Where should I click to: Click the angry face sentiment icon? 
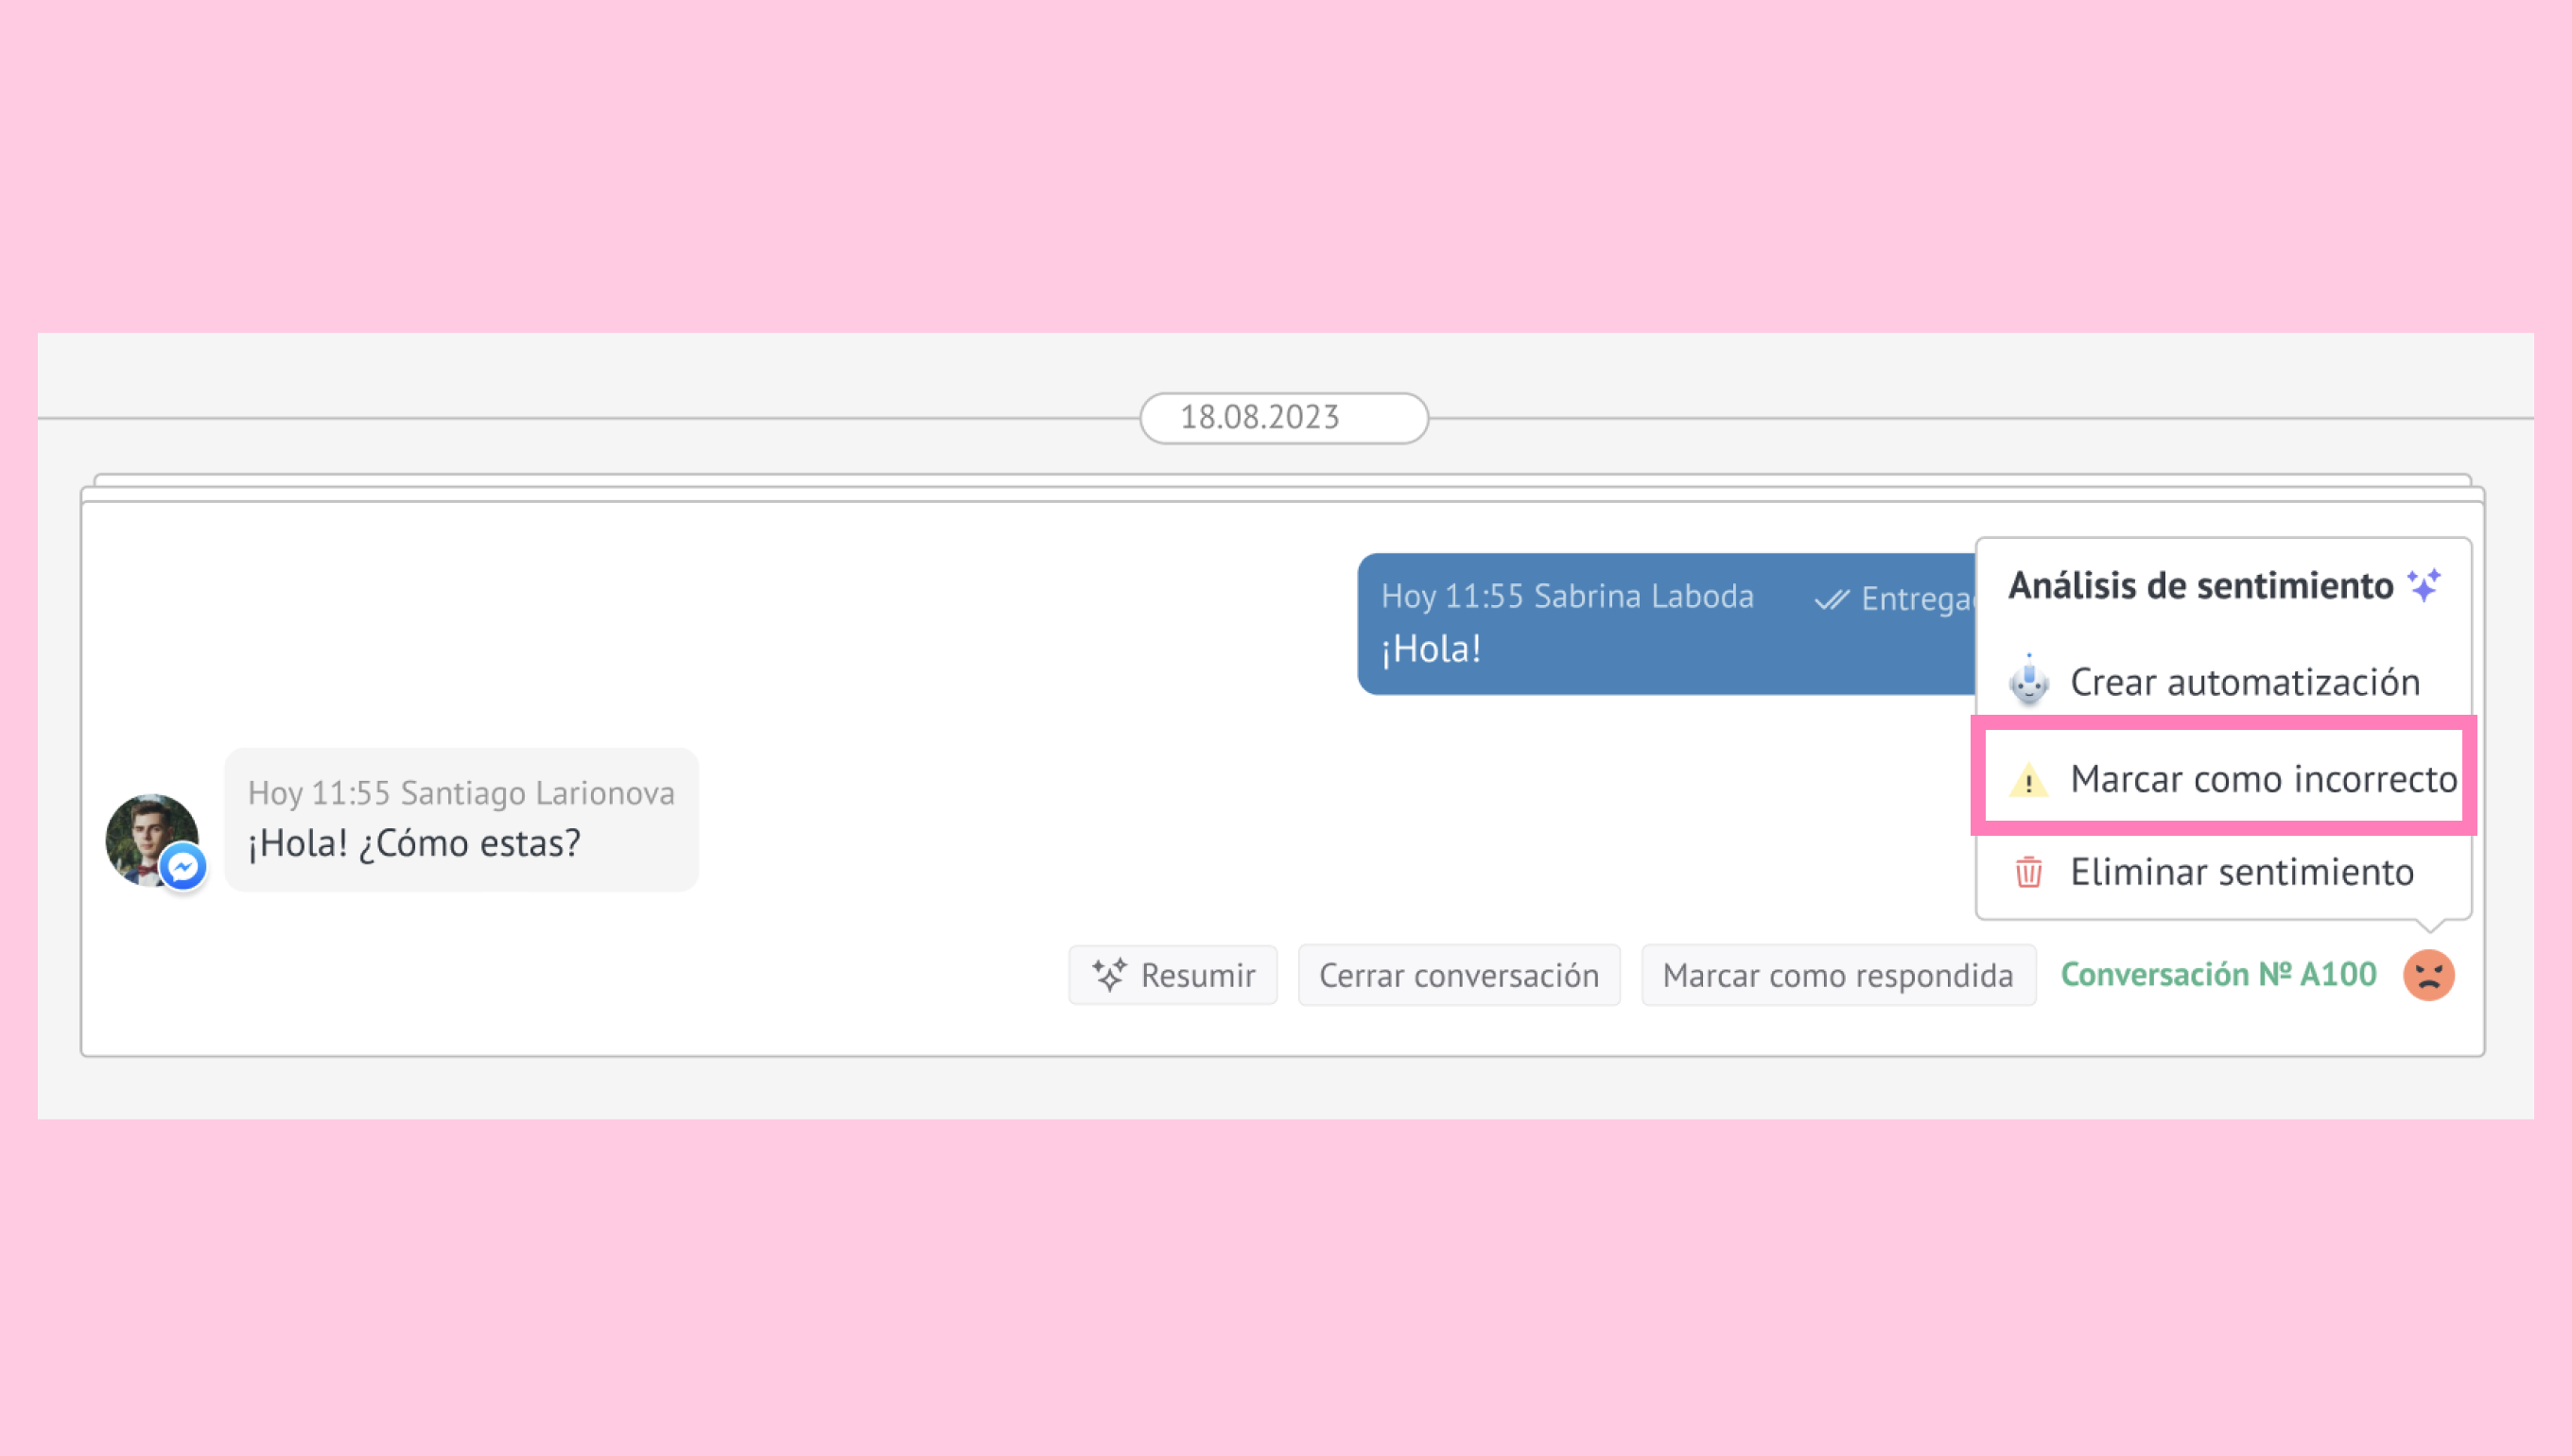tap(2428, 974)
